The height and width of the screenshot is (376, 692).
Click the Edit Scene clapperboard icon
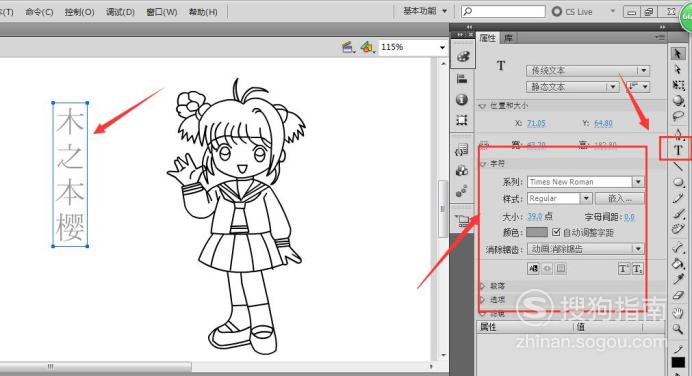[348, 47]
